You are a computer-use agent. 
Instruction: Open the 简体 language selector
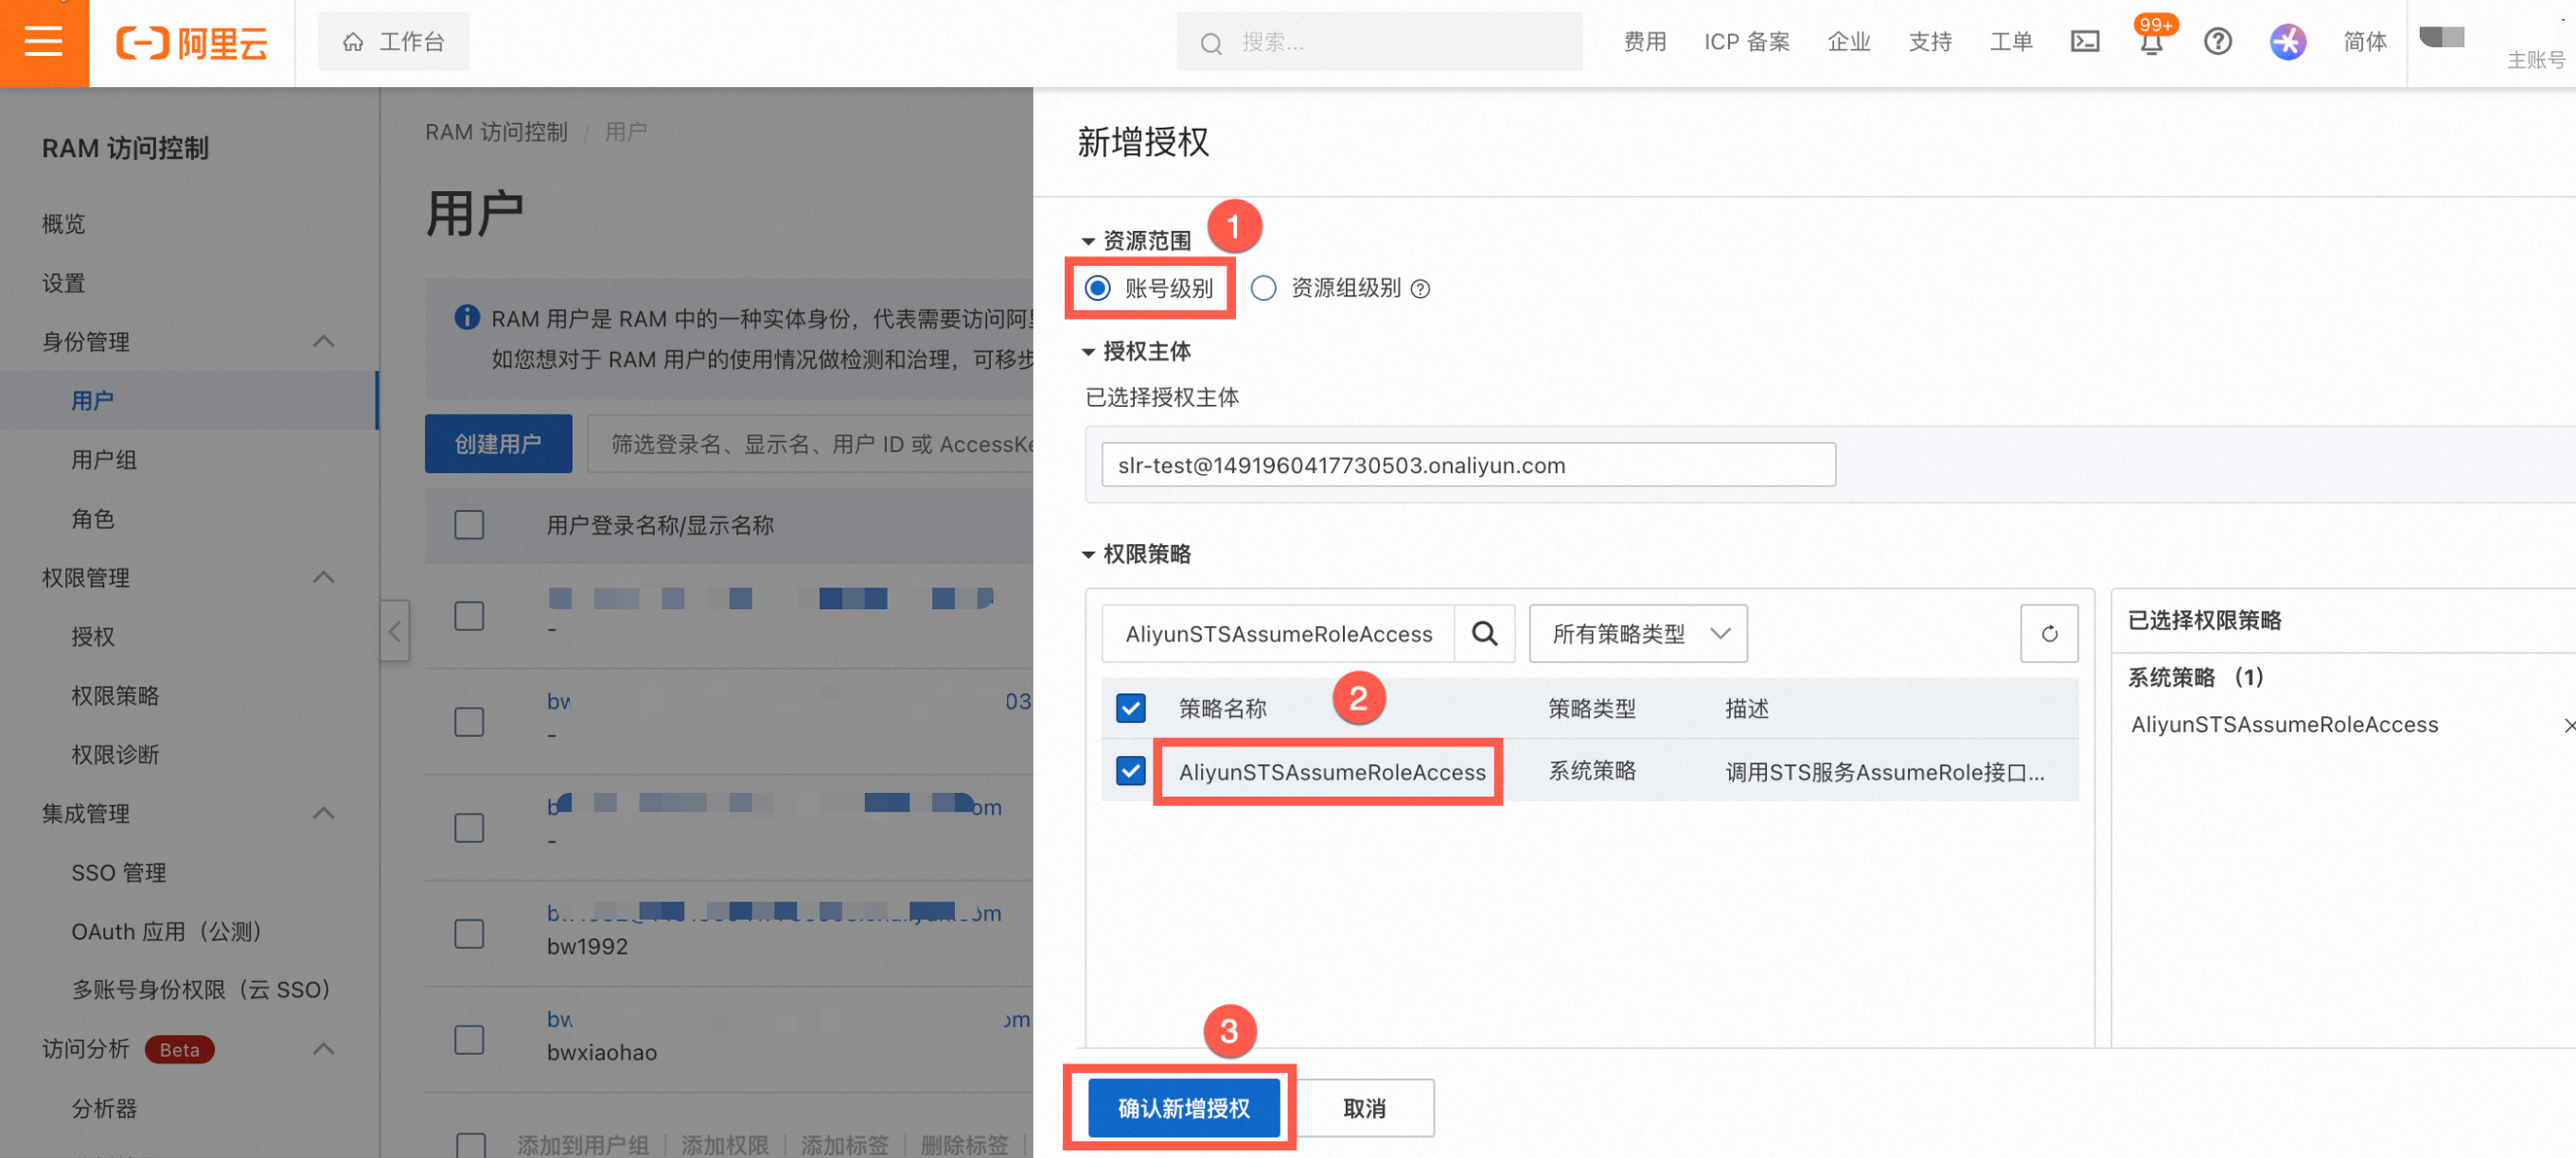point(2364,42)
